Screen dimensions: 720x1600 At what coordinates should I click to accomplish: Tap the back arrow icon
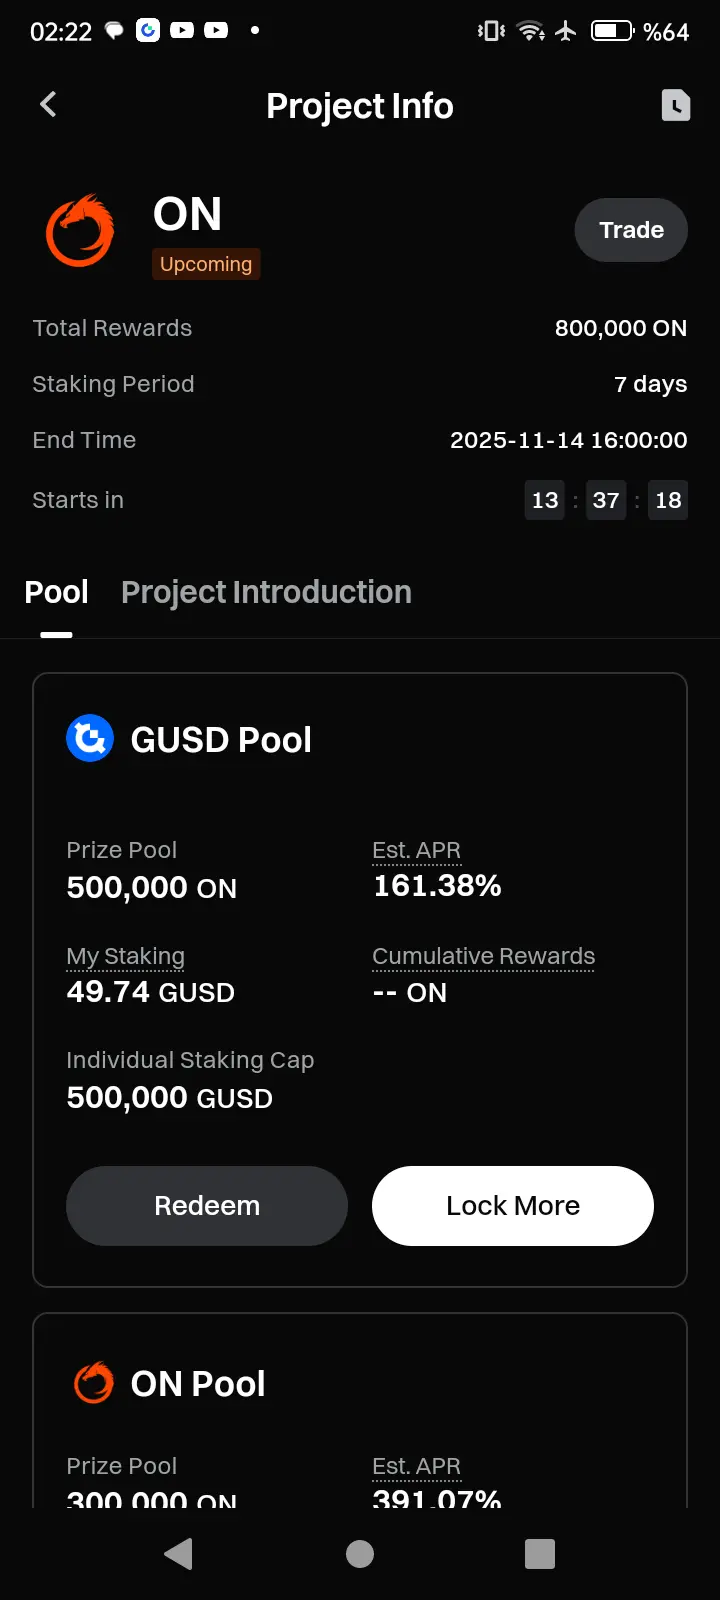click(x=48, y=104)
